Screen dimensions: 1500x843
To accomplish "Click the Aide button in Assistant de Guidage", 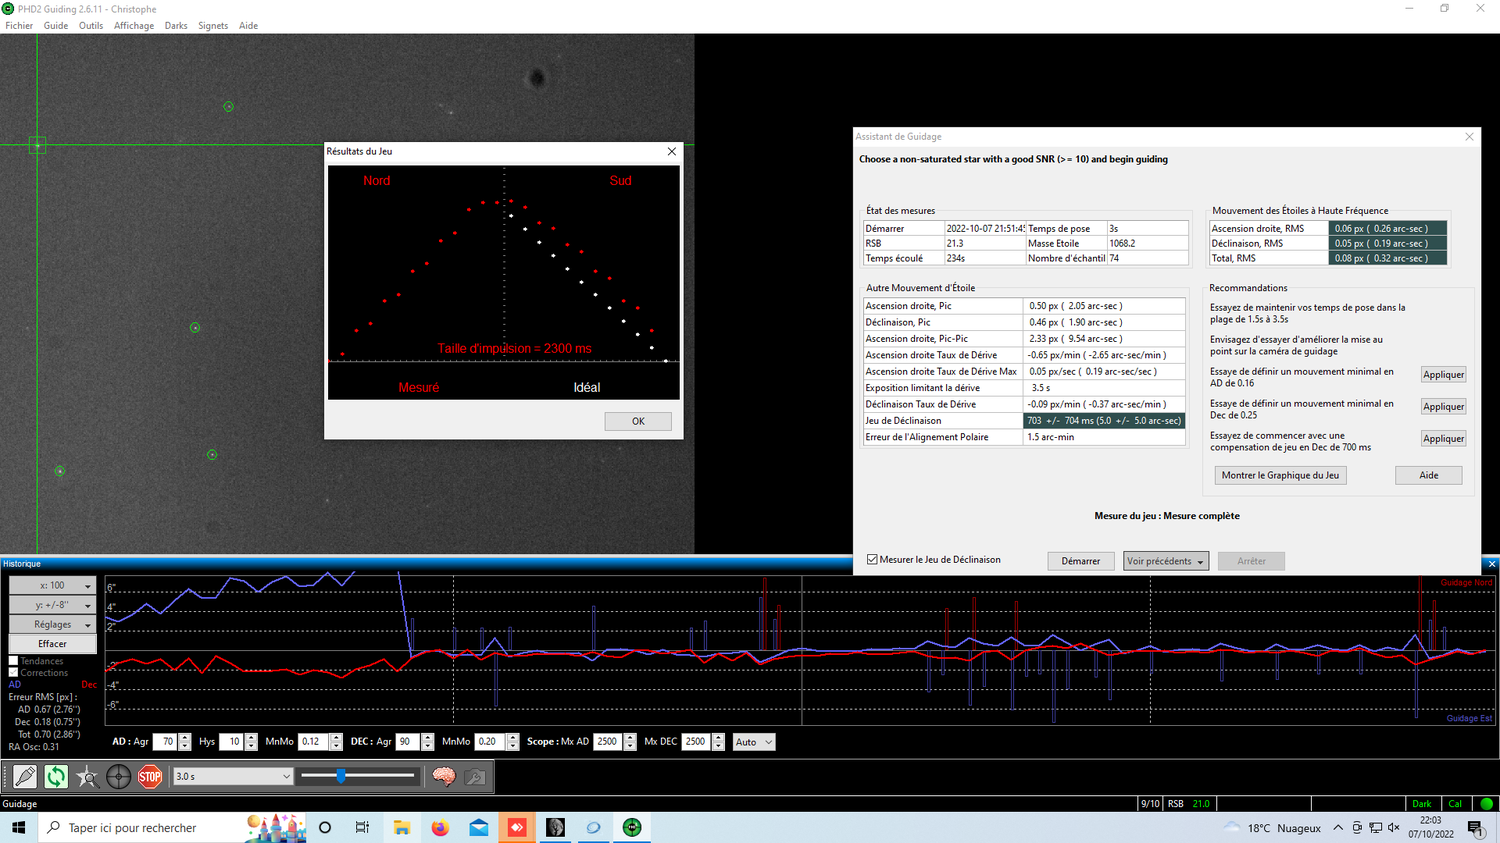I will click(x=1429, y=475).
